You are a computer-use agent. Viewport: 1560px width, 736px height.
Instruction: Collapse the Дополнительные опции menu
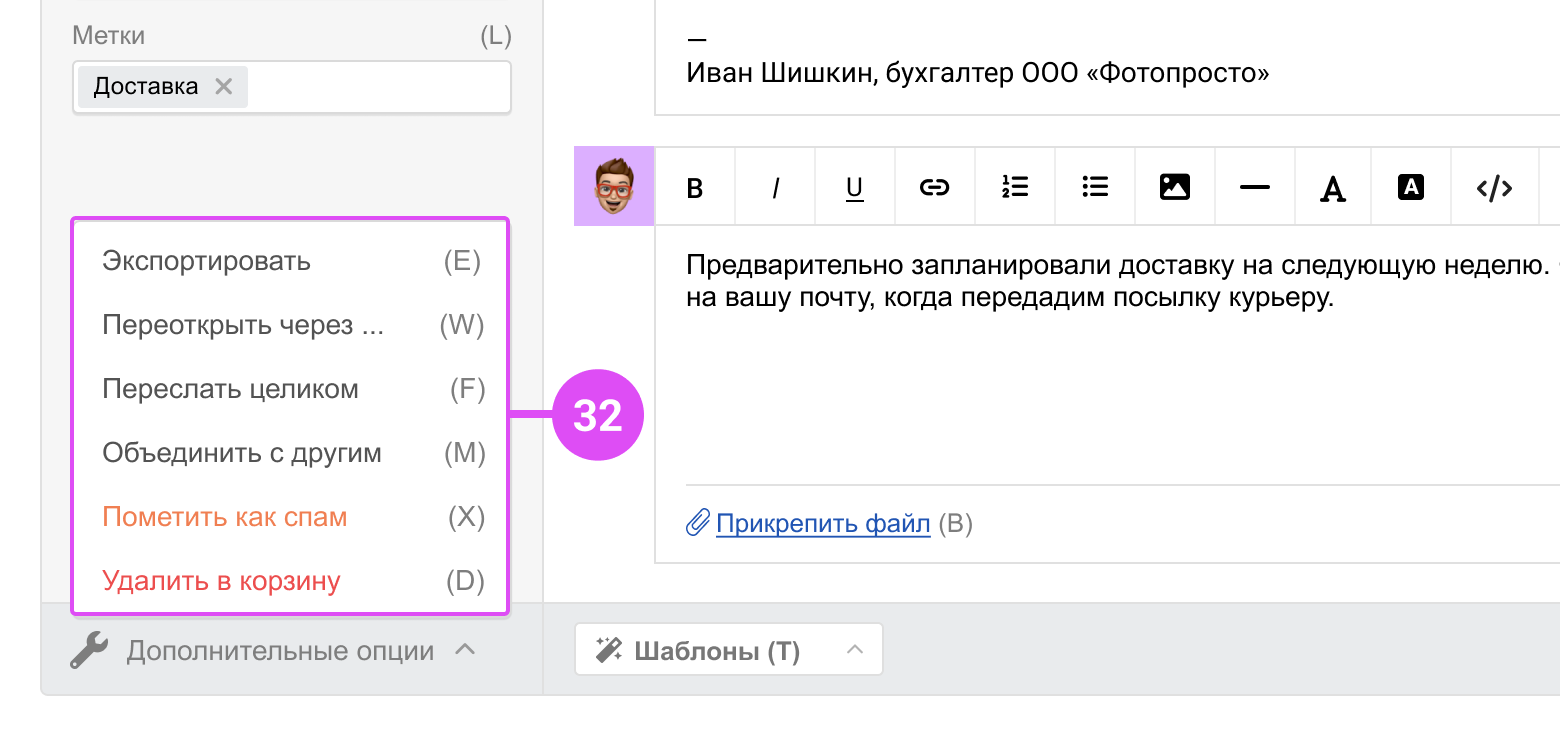(x=272, y=651)
